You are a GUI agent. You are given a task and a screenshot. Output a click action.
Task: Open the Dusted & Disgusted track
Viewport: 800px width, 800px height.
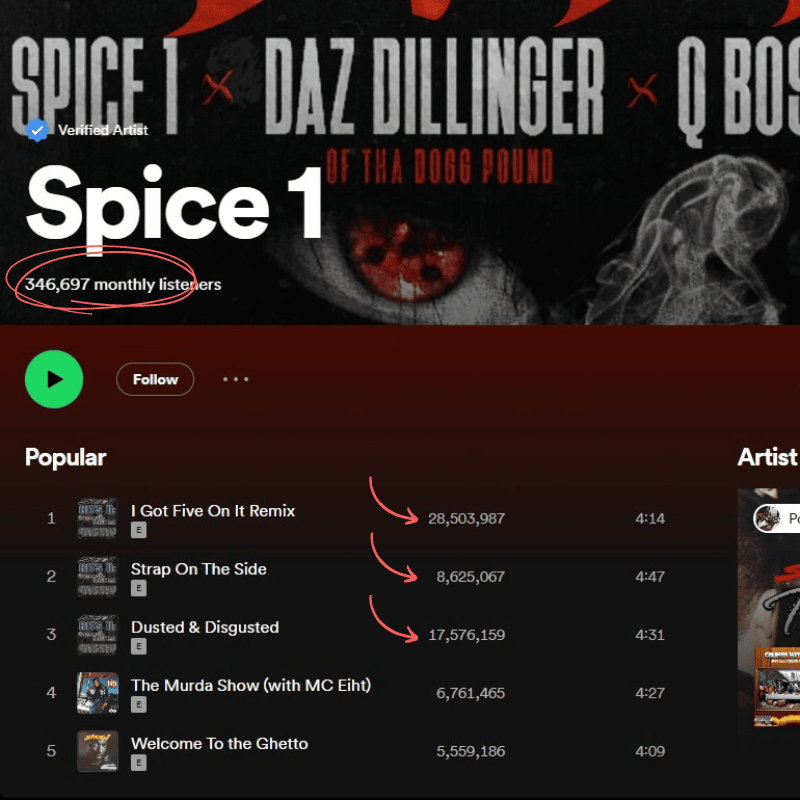205,627
